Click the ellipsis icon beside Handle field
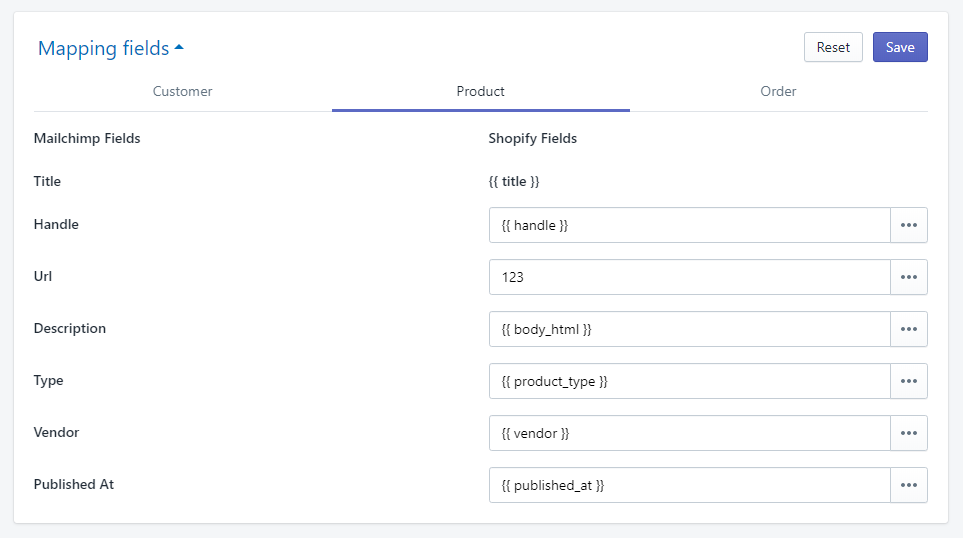The height and width of the screenshot is (538, 963). pos(908,225)
